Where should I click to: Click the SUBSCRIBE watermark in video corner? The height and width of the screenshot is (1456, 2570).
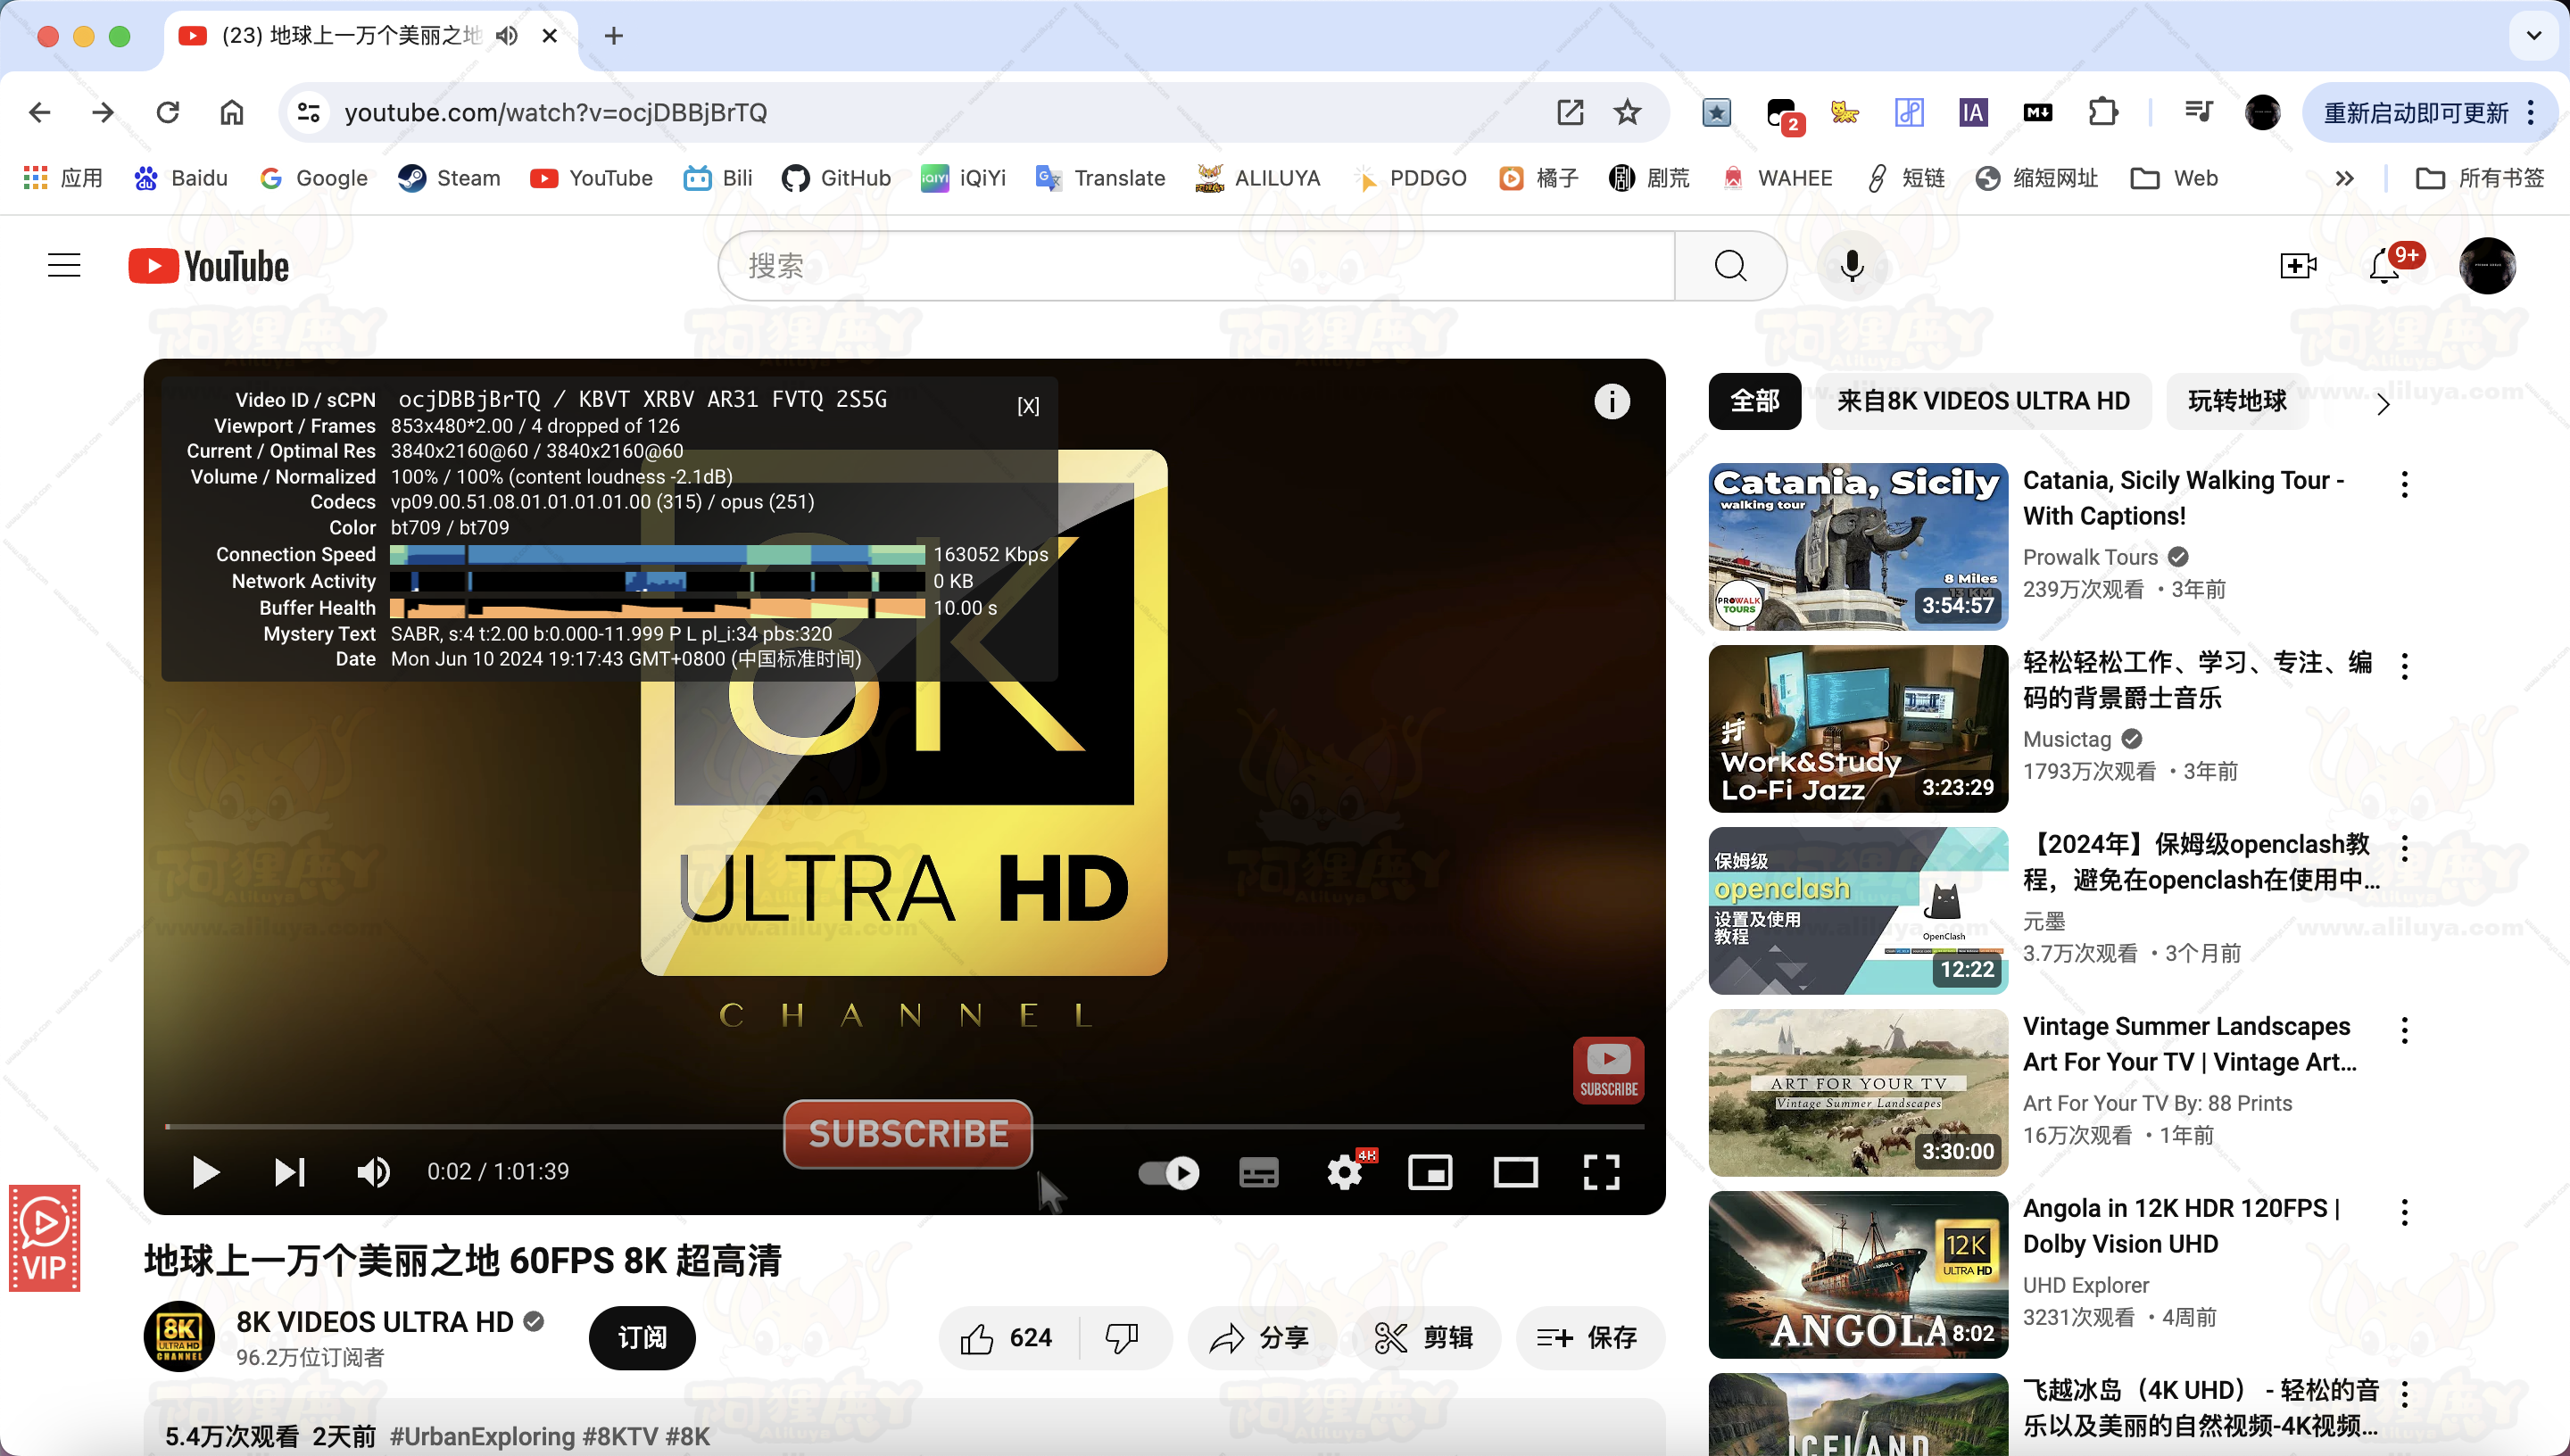click(1609, 1070)
